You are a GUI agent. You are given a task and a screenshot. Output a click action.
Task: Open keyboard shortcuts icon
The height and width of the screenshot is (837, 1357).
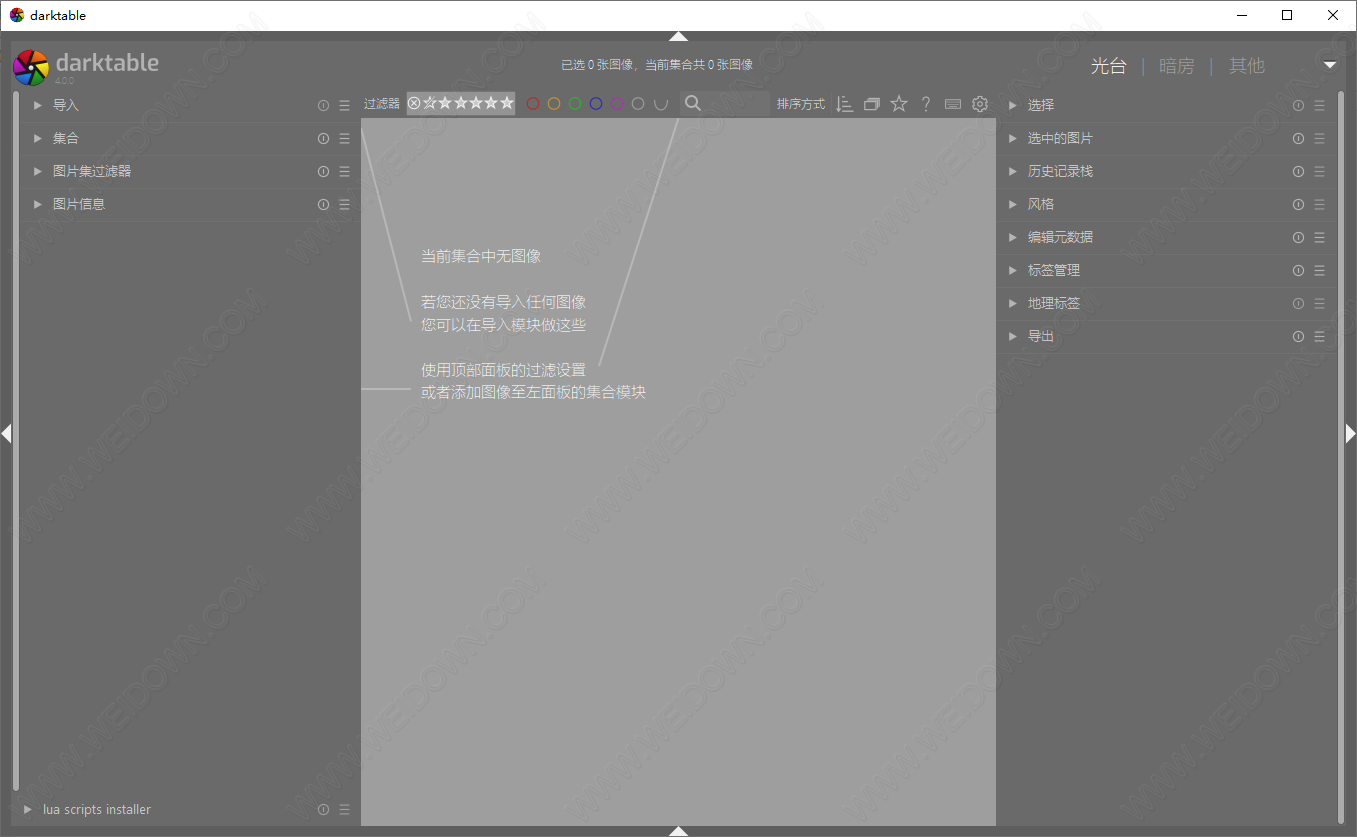click(953, 104)
